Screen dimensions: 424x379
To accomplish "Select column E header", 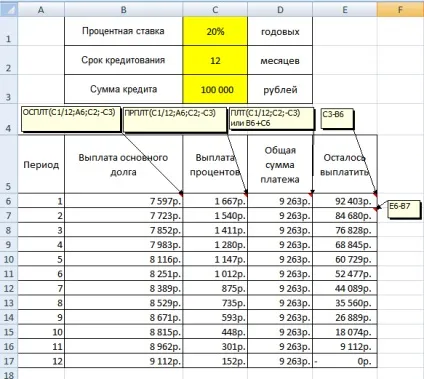I will point(345,10).
